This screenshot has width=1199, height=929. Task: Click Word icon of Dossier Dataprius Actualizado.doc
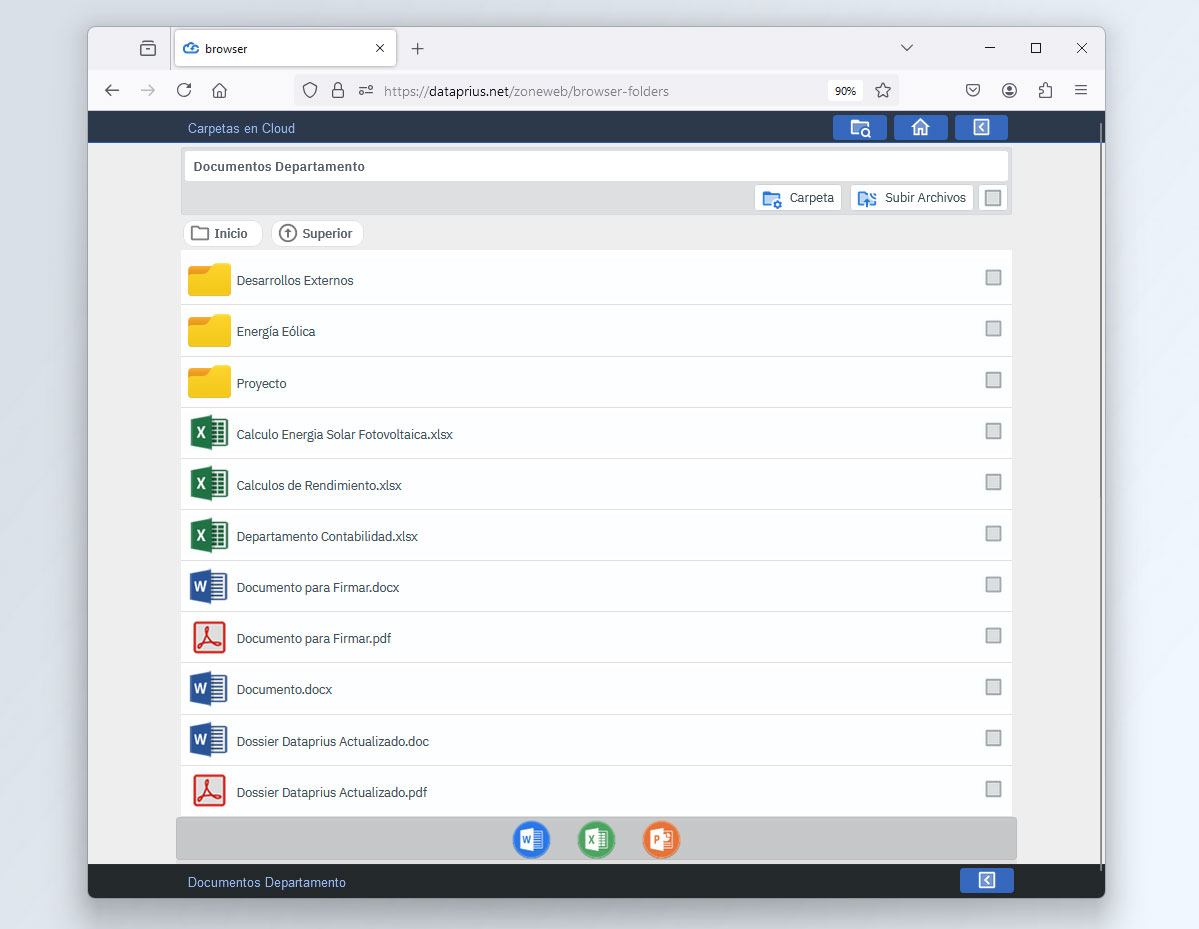(x=209, y=740)
